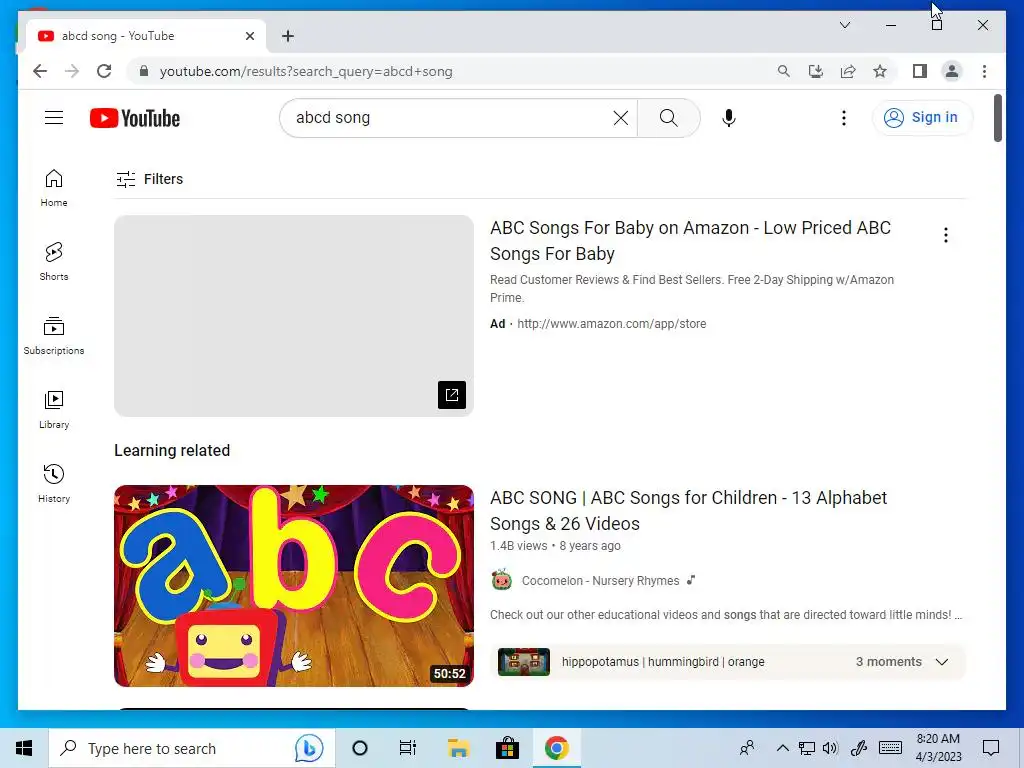This screenshot has height=768, width=1024.
Task: Open Subscriptions in sidebar
Action: click(x=54, y=336)
